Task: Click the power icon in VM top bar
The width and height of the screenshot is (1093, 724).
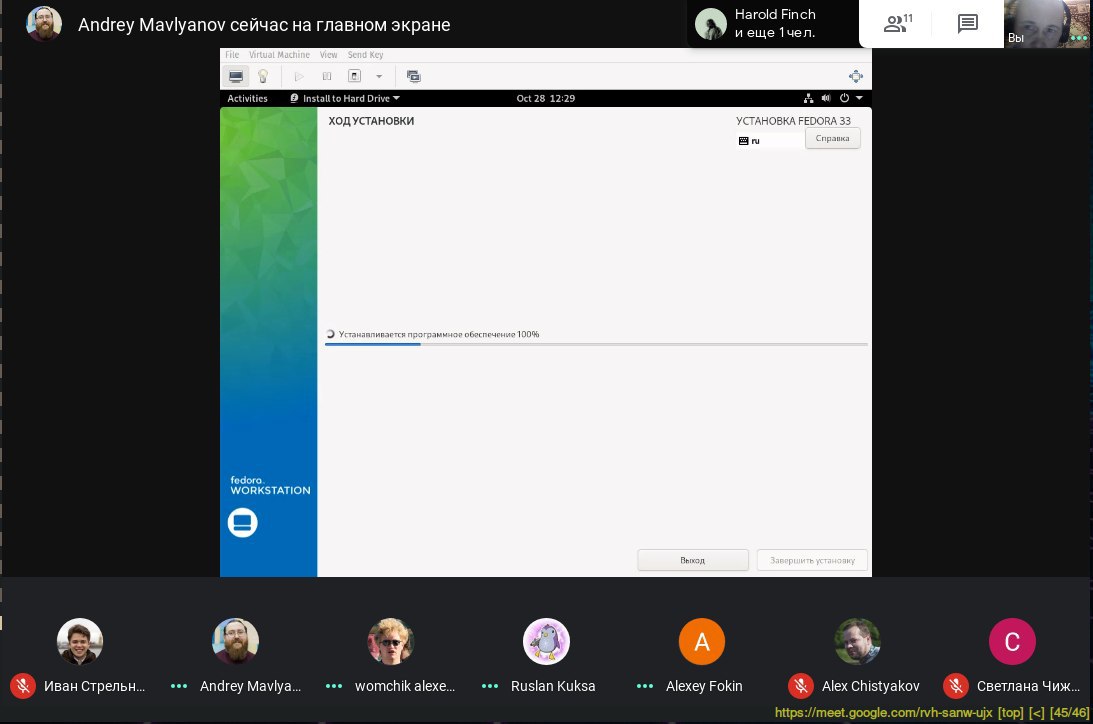Action: (844, 98)
